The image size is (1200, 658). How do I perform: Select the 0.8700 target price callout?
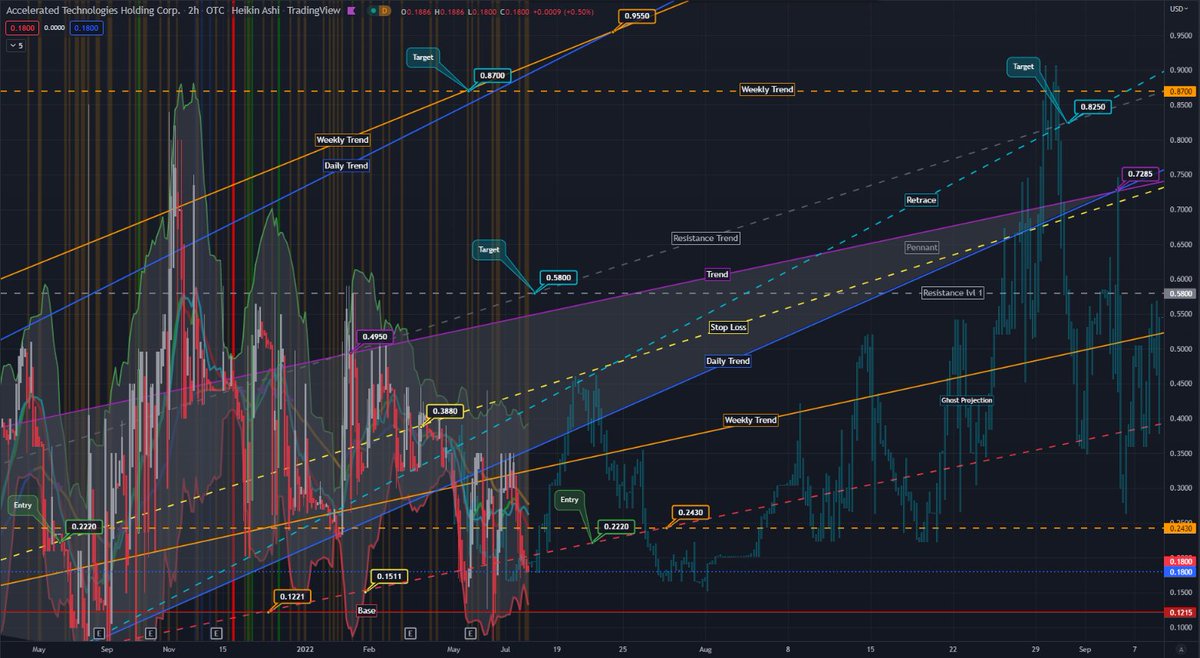point(492,75)
